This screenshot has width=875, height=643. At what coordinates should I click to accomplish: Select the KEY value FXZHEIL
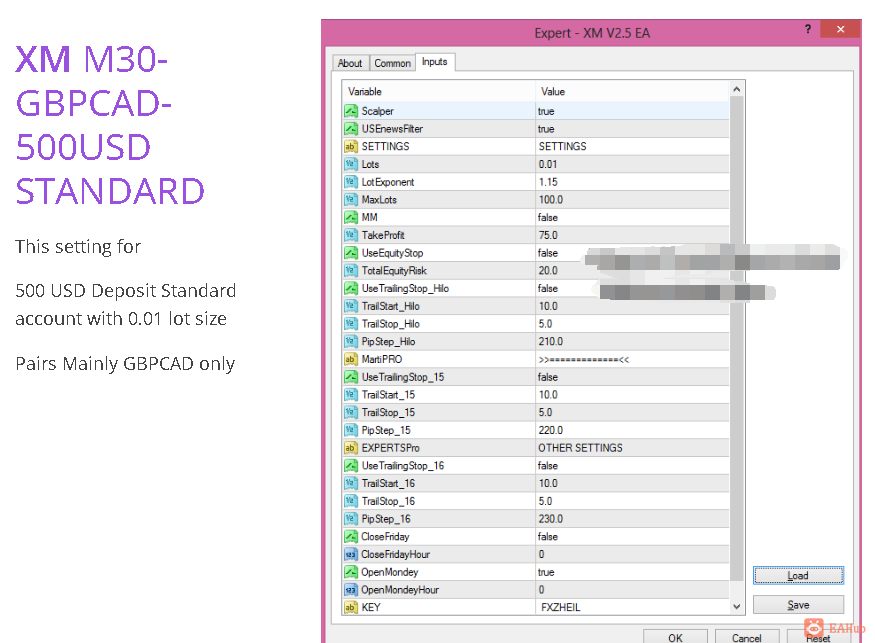pos(561,607)
